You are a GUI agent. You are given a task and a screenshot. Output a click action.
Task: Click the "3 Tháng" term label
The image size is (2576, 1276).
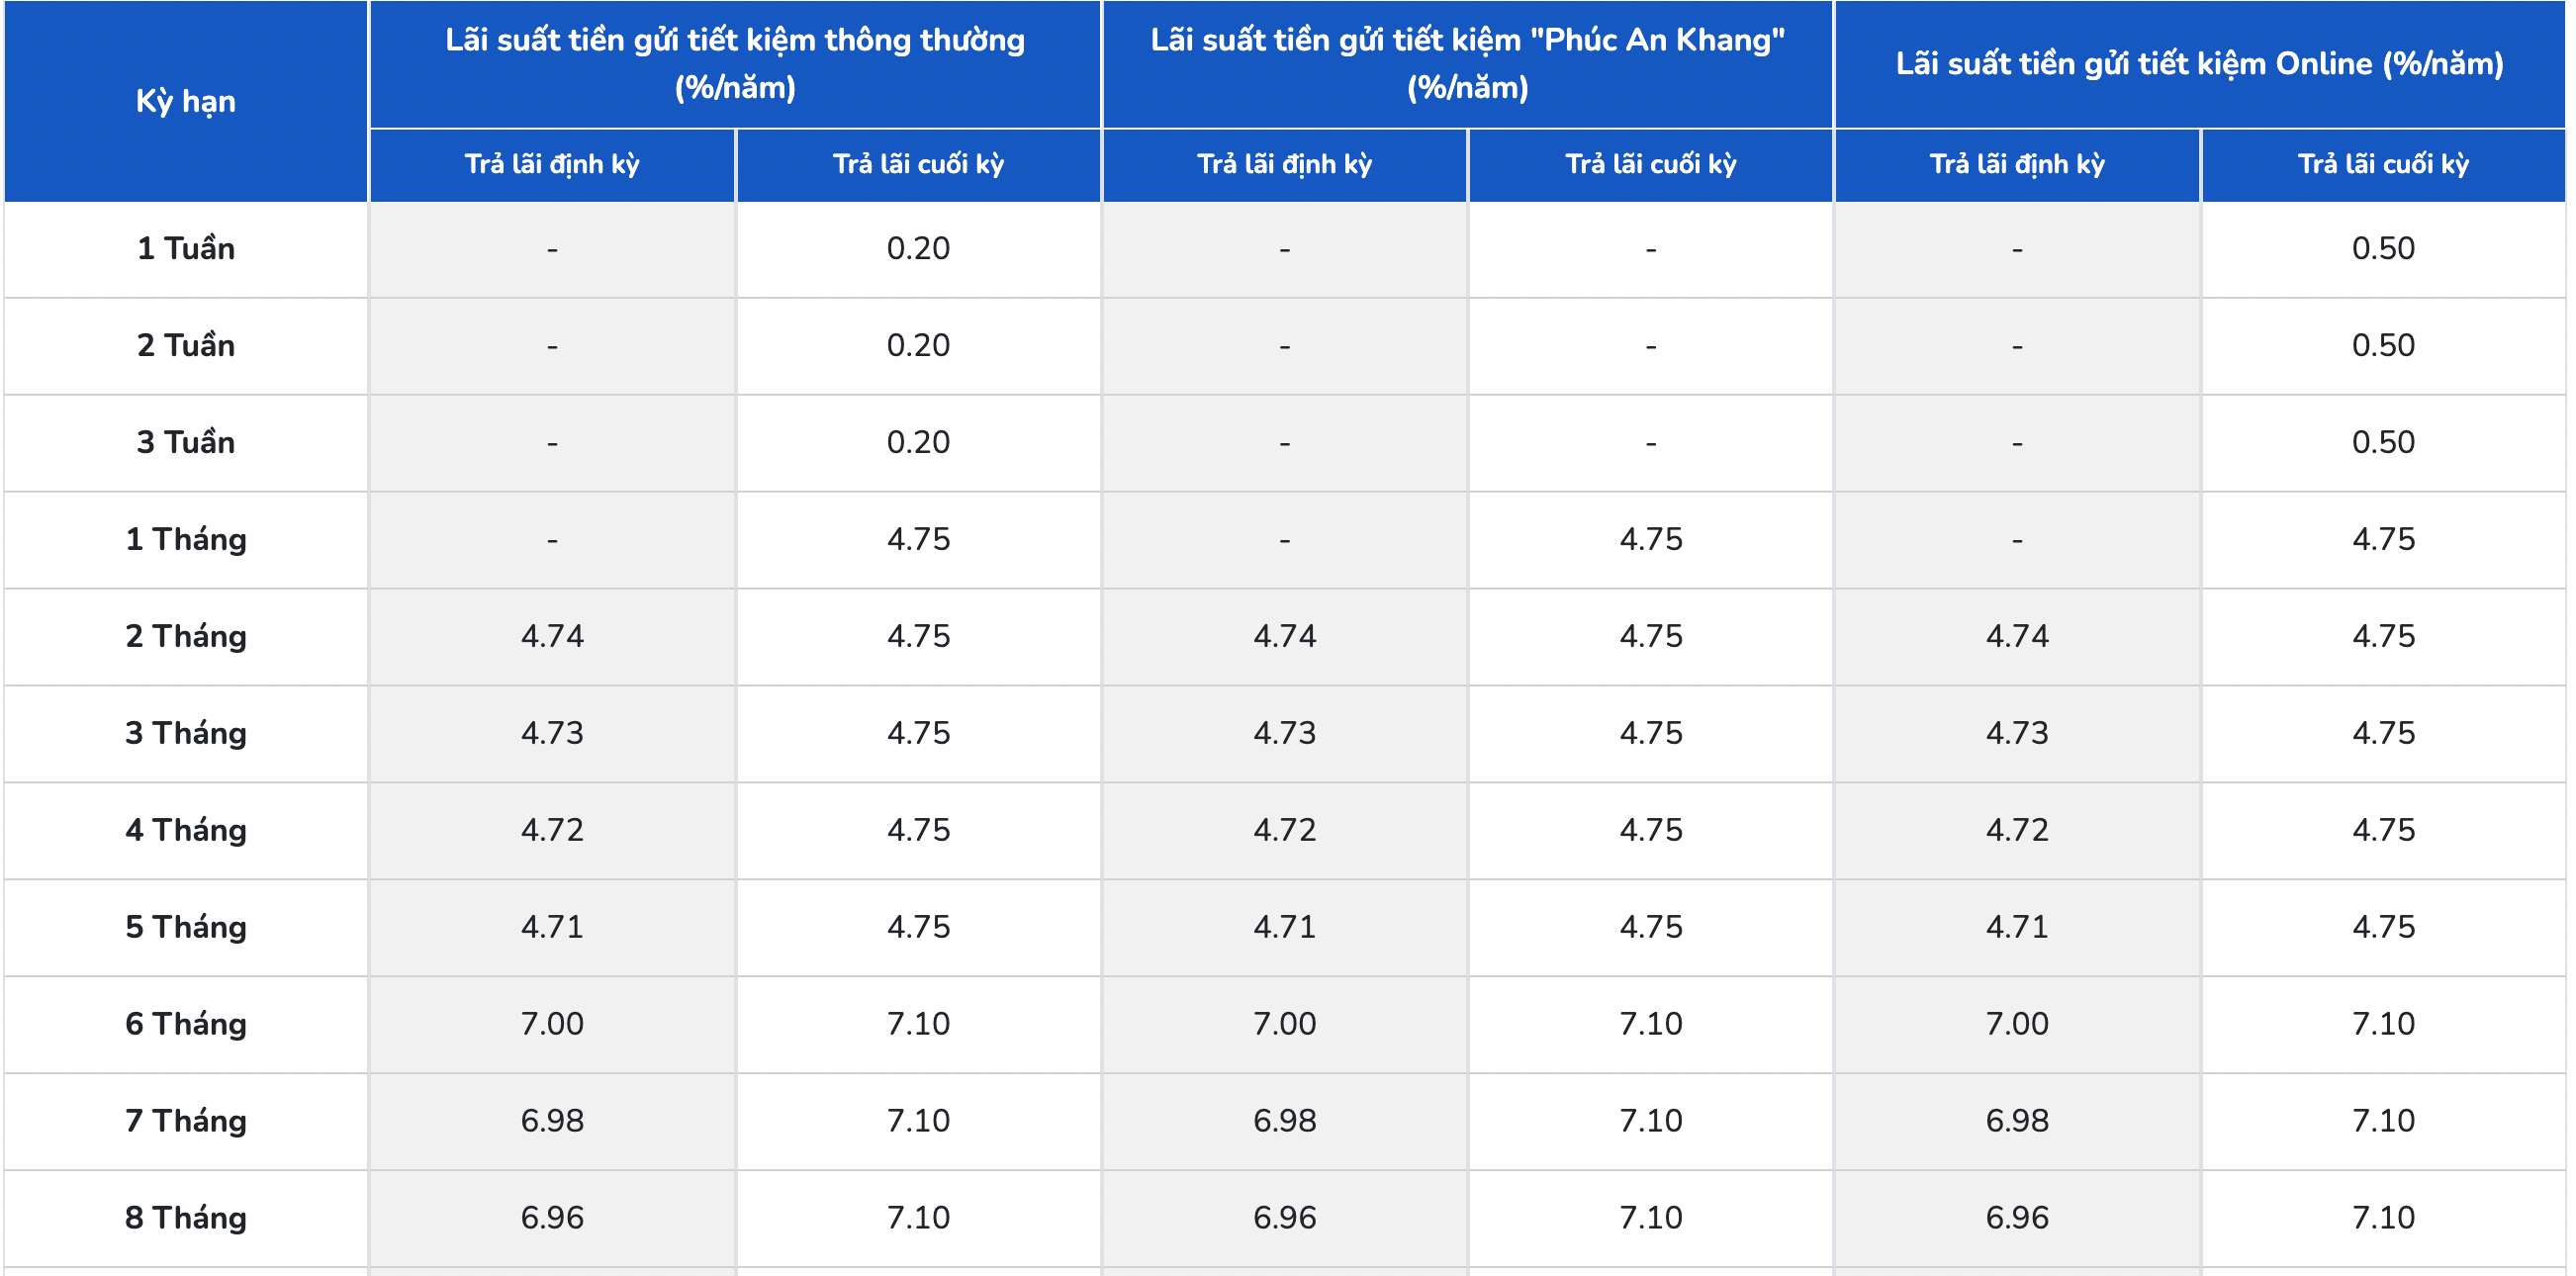(186, 733)
